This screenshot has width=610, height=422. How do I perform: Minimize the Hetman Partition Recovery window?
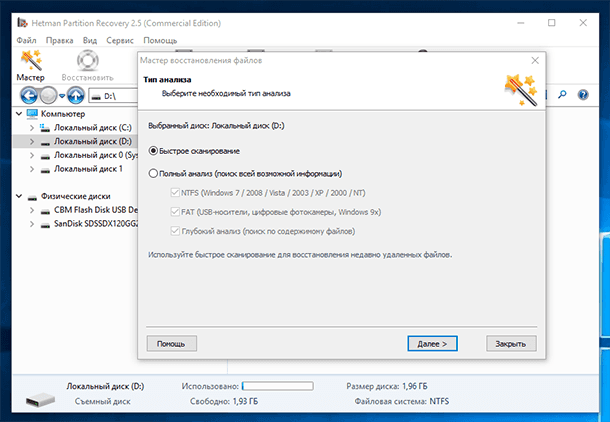click(521, 23)
